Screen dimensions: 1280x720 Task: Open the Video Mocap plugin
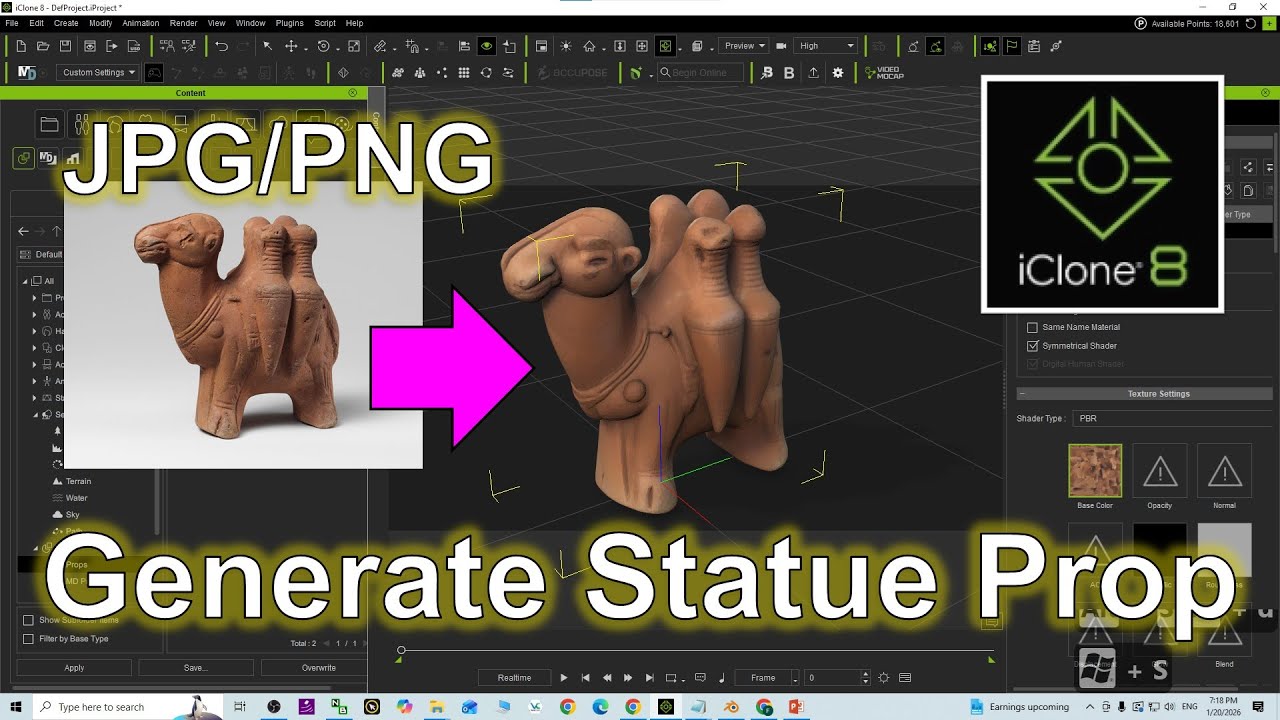[x=885, y=73]
